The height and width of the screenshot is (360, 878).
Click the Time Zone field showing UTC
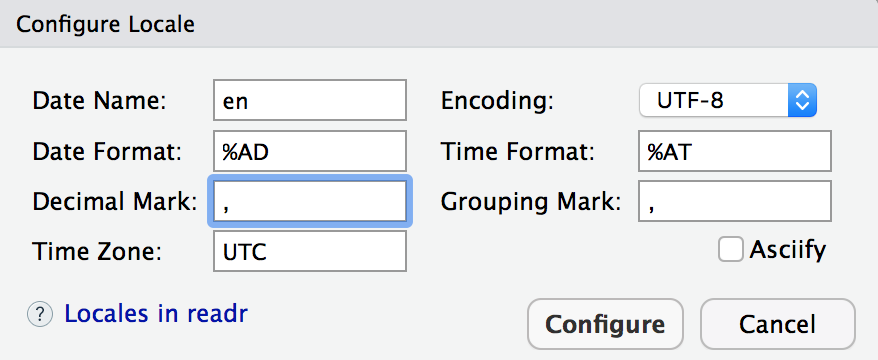310,251
